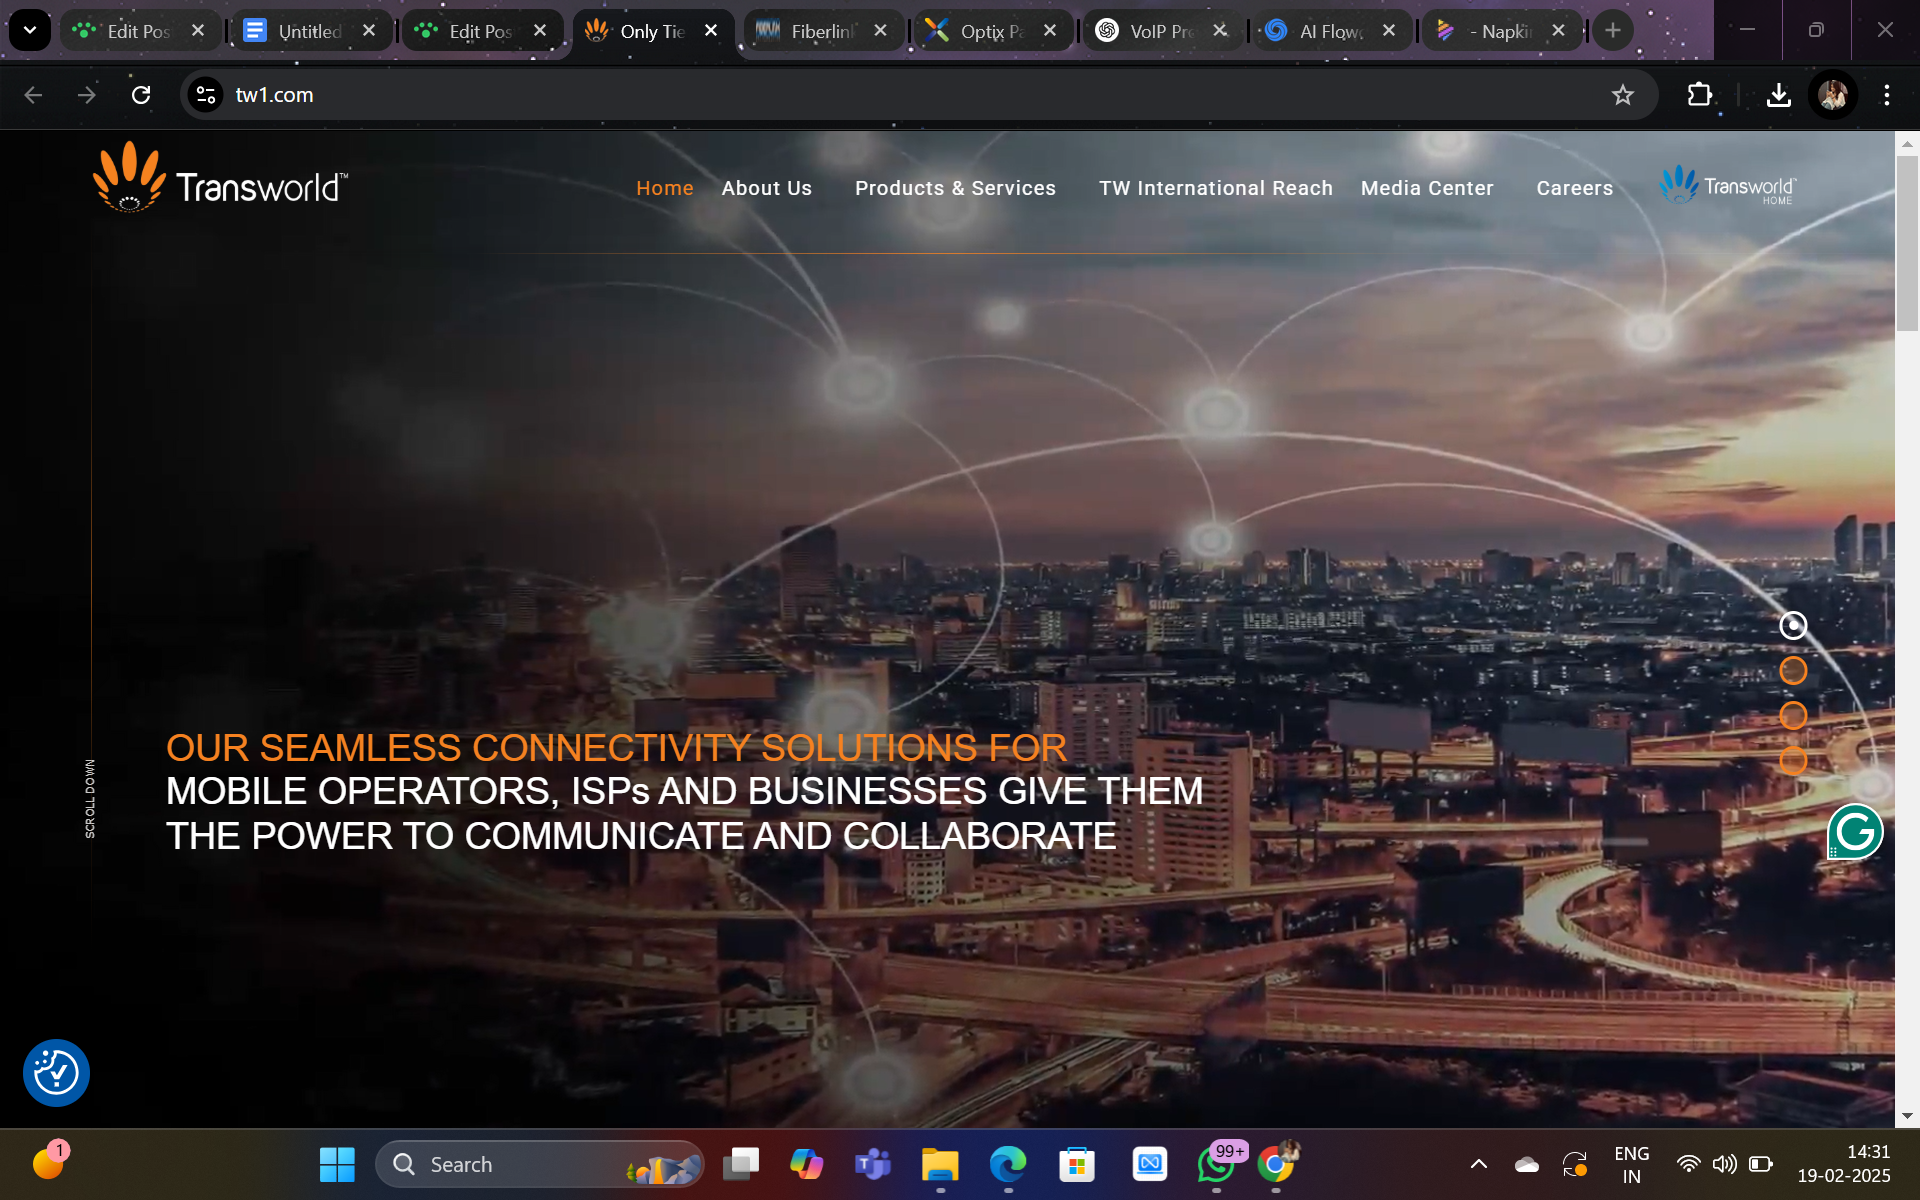Launch Copilot from the taskbar

coord(806,1164)
